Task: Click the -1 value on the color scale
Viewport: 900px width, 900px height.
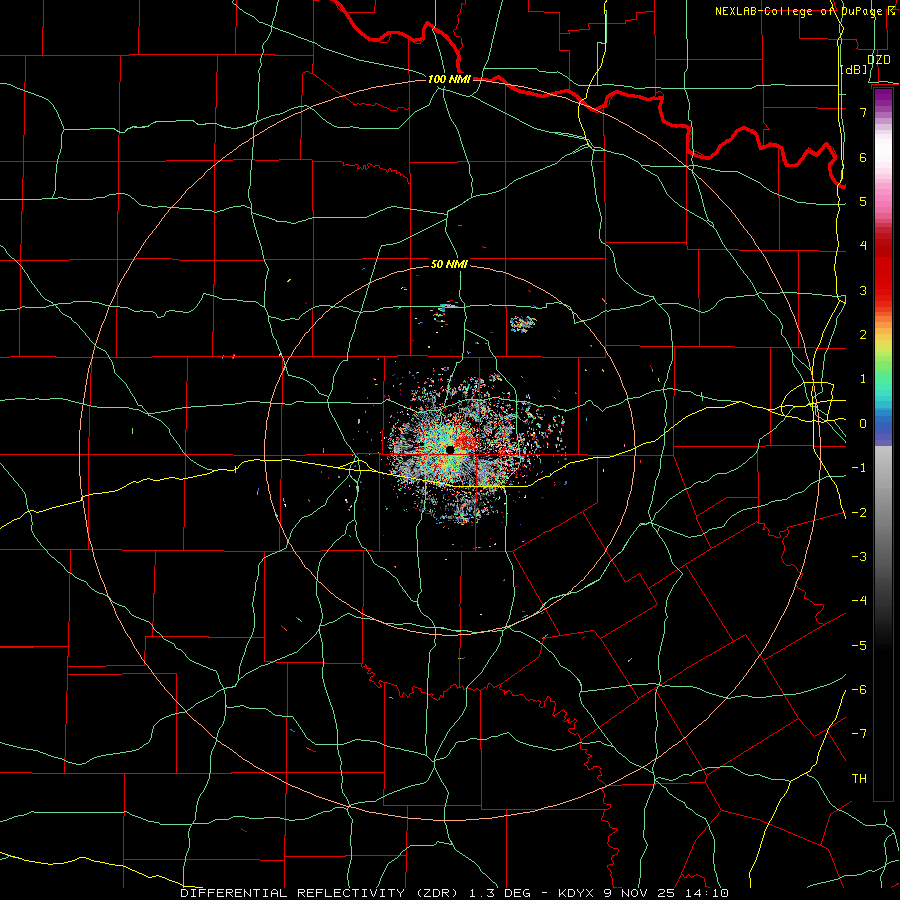Action: tap(859, 468)
